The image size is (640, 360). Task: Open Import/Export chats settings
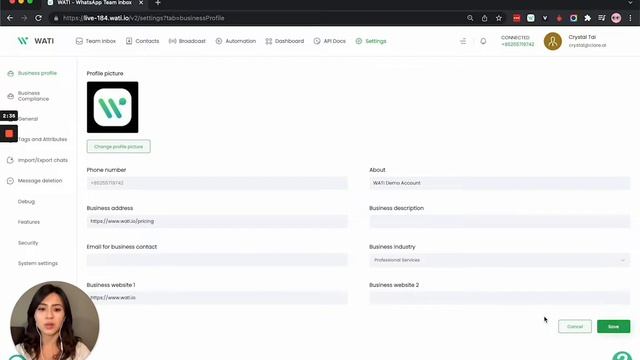43,160
